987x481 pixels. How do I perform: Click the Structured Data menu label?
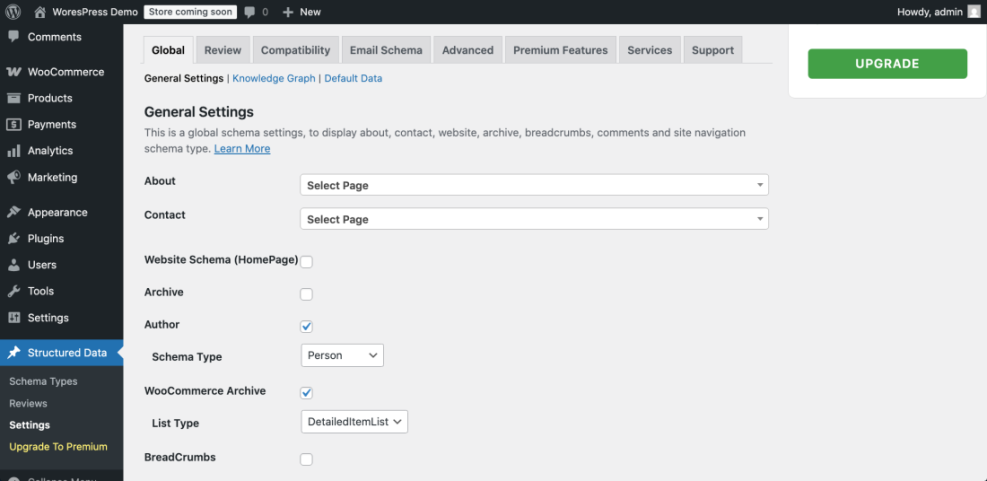coord(67,353)
